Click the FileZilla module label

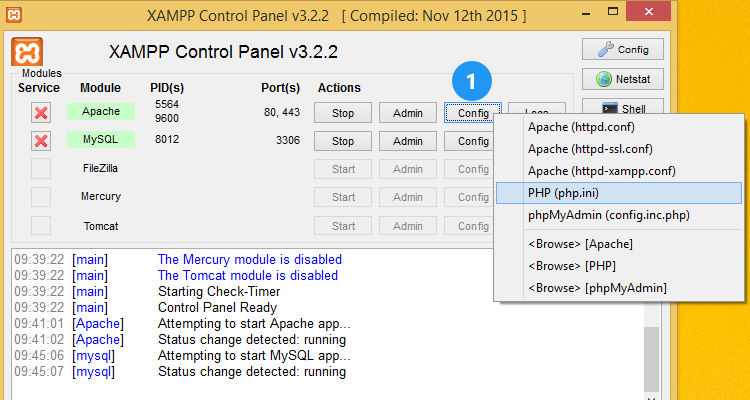(100, 168)
